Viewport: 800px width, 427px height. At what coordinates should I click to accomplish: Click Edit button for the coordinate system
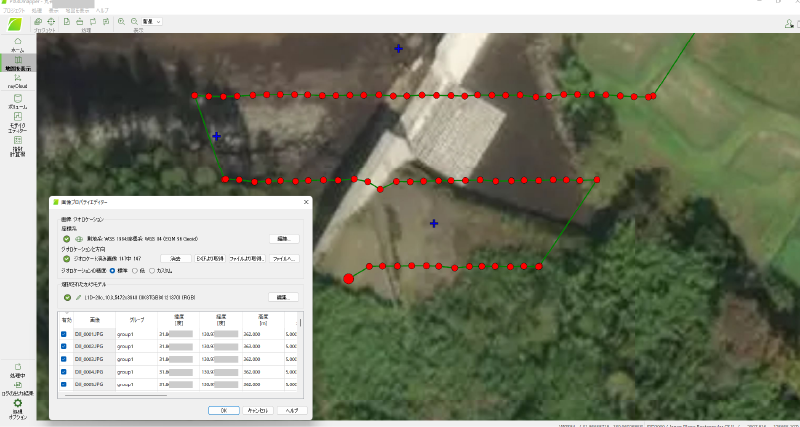pos(284,239)
